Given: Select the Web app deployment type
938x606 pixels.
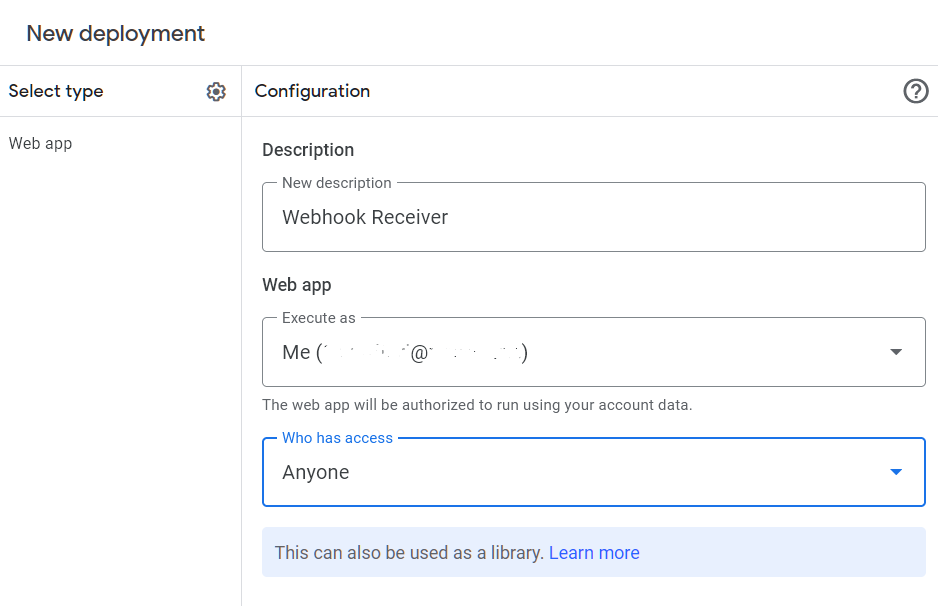Looking at the screenshot, I should coord(41,143).
